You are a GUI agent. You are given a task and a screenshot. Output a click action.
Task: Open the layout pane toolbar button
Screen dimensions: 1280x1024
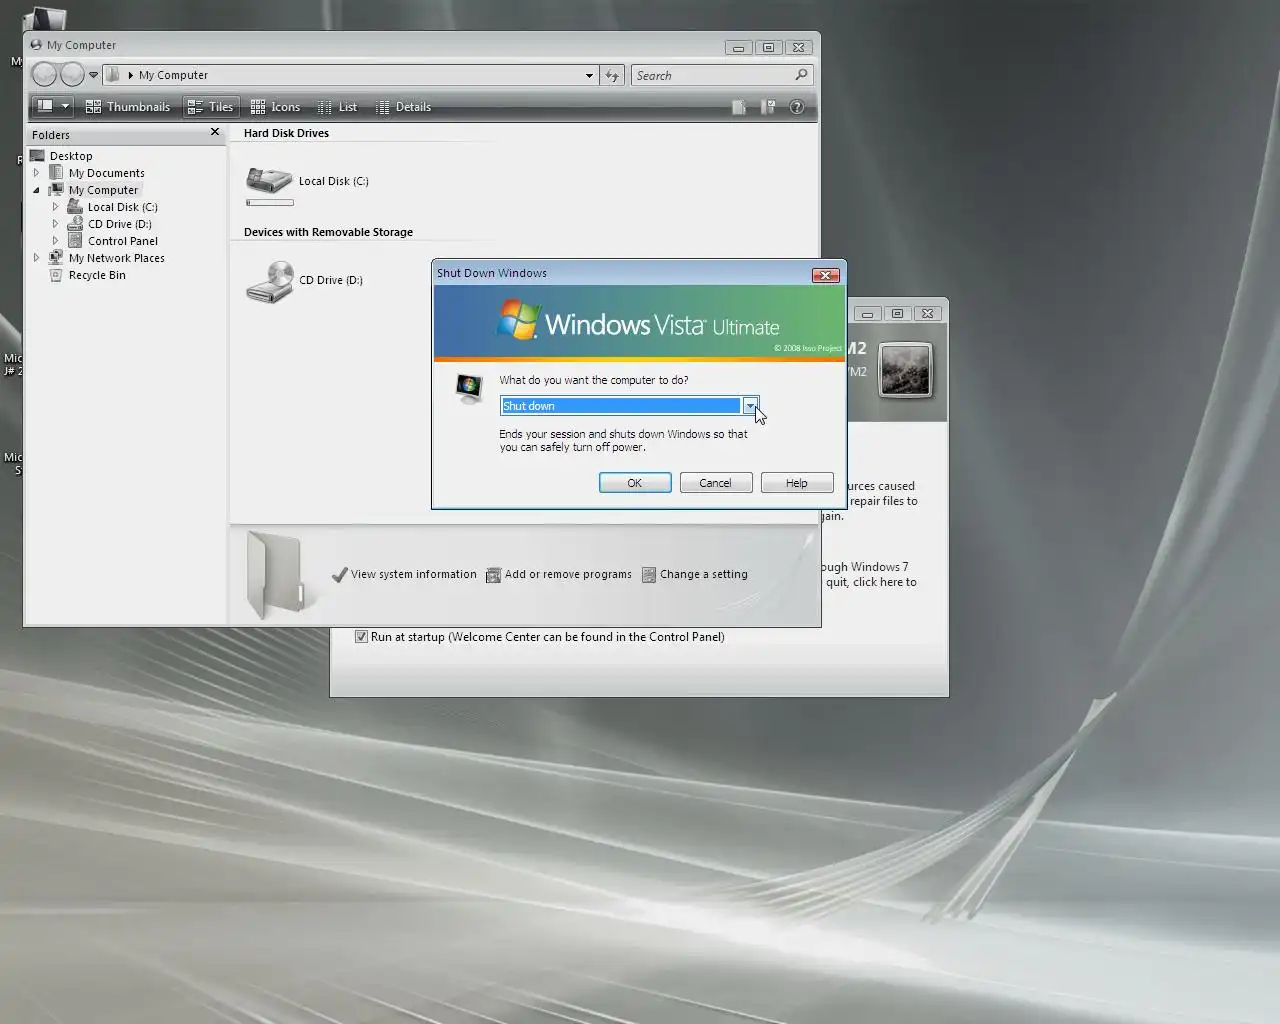(45, 106)
